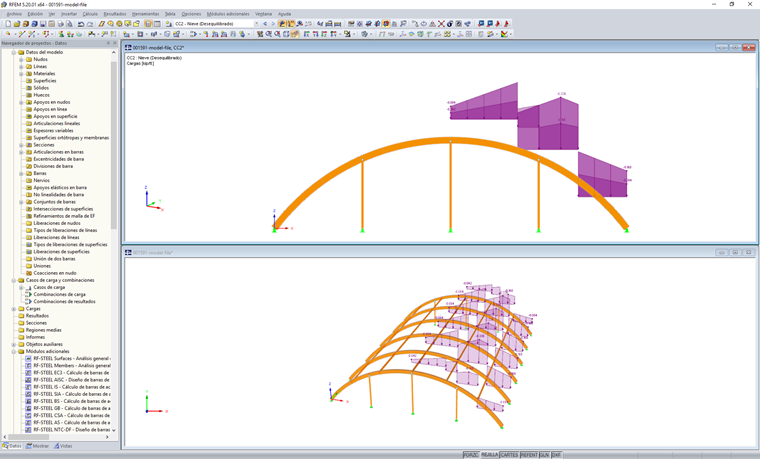Select Combinaciones de carga in navigator
Viewport: 760px width, 459px height.
tap(59, 294)
